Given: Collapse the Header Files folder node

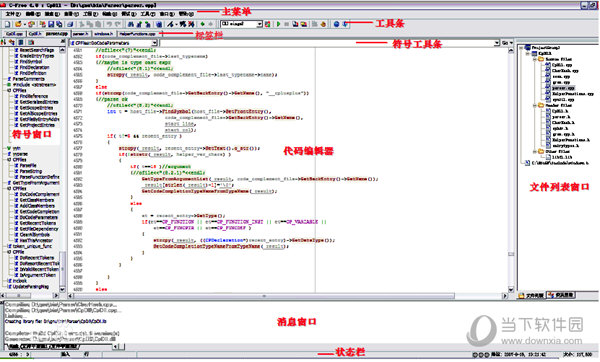Looking at the screenshot, I should 535,105.
